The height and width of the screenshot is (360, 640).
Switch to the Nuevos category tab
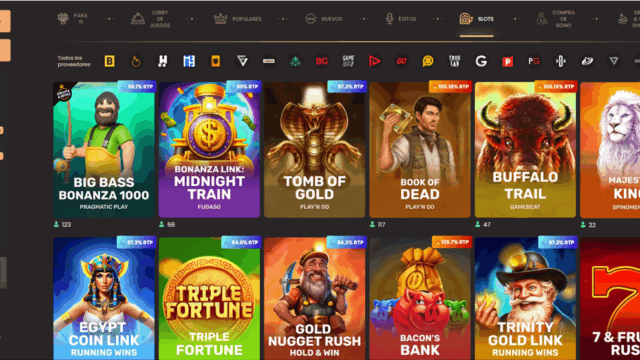[324, 19]
